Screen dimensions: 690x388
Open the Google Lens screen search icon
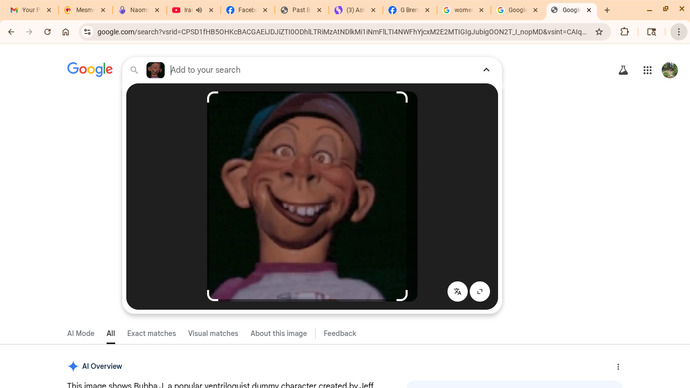652,32
